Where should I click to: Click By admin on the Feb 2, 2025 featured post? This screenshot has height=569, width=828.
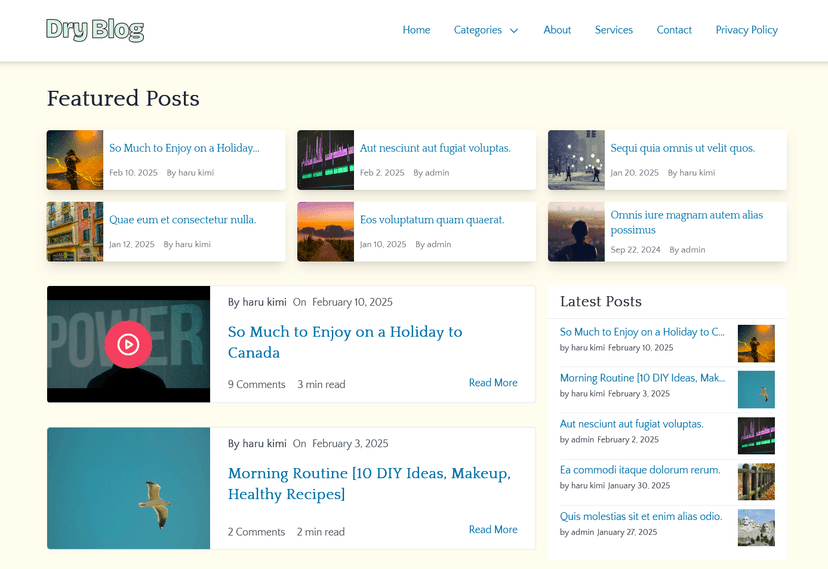pyautogui.click(x=431, y=173)
